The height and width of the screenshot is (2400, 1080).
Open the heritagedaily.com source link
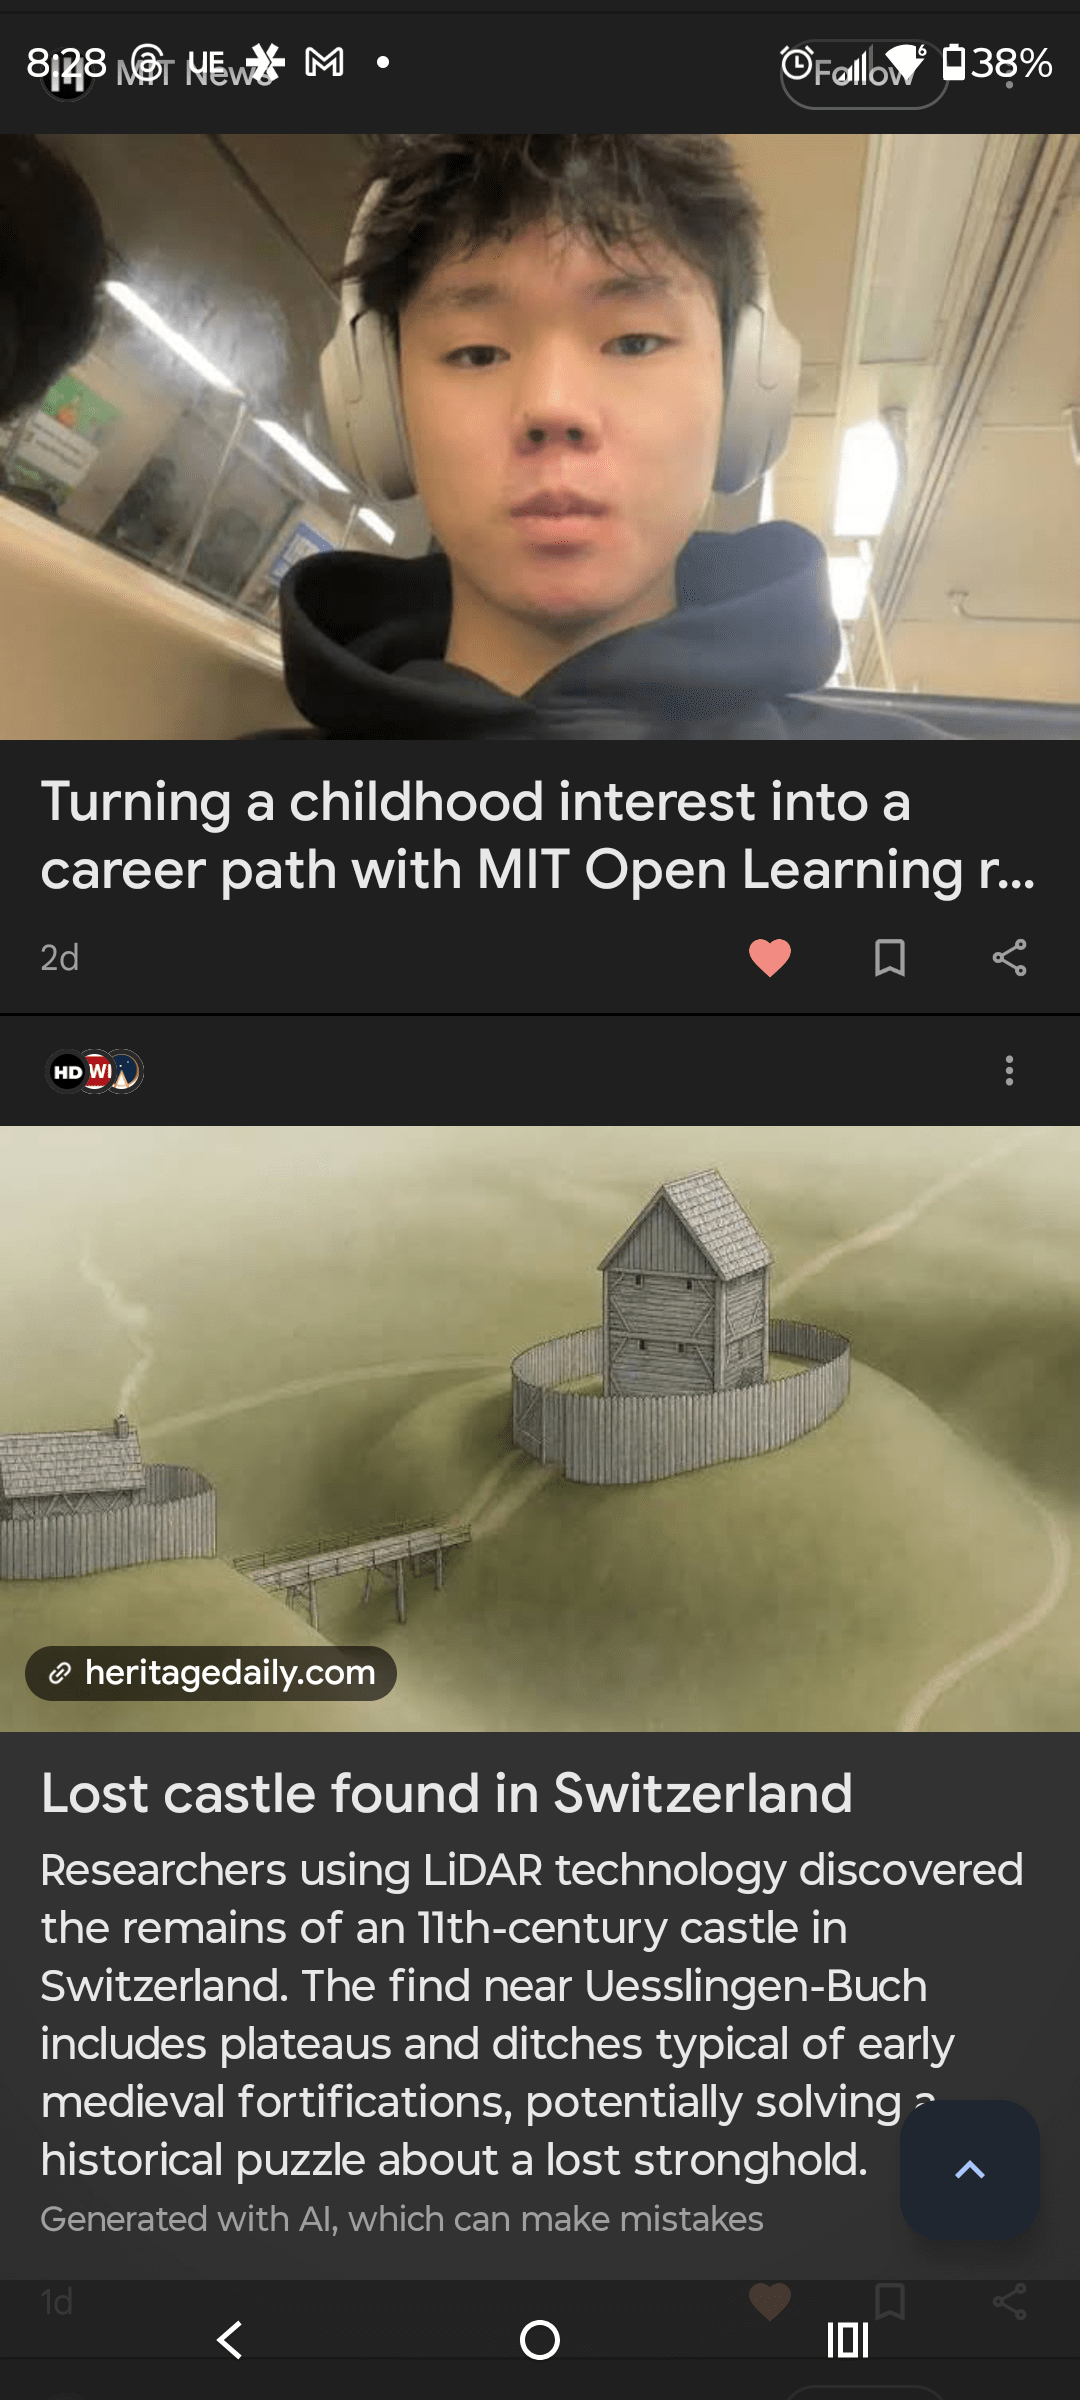coord(211,1673)
